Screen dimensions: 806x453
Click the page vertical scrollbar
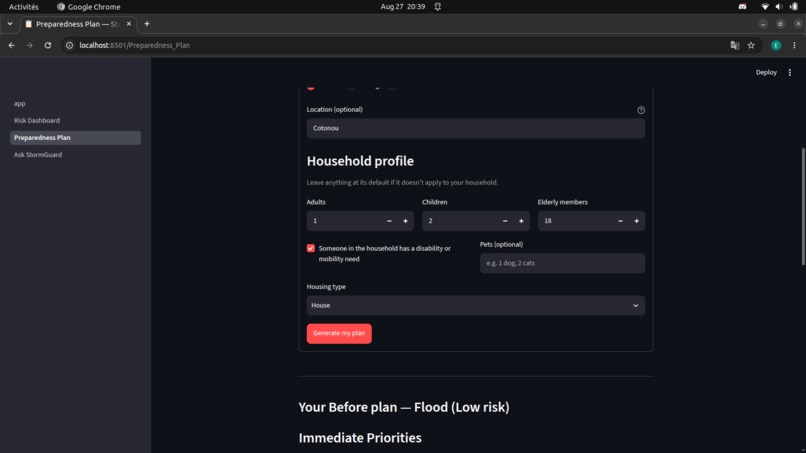pos(803,206)
